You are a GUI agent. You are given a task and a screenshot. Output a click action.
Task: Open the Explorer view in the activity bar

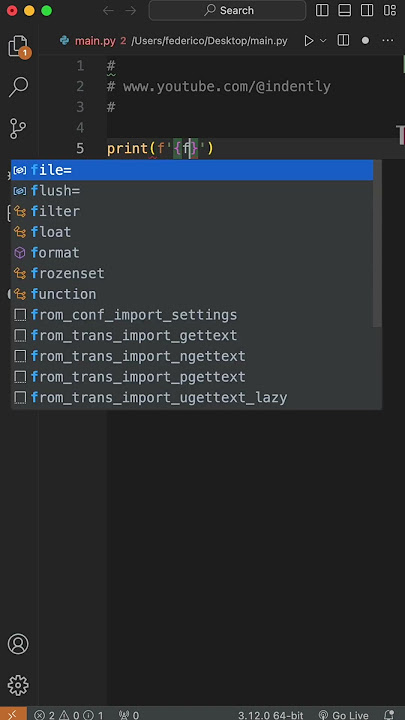(x=19, y=46)
